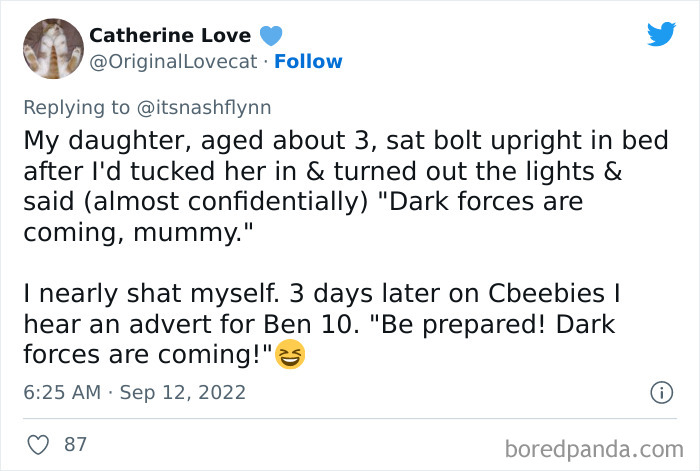This screenshot has height=471, width=700.
Task: Open the tweet info icon
Action: coord(660,393)
